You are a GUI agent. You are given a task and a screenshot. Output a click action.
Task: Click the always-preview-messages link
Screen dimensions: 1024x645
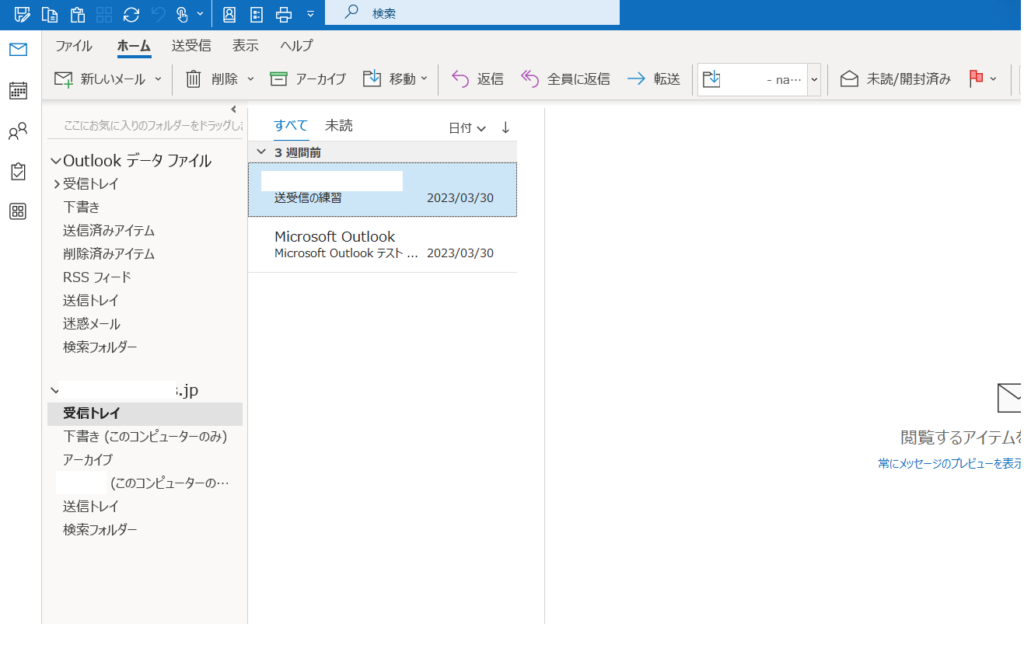[x=950, y=464]
